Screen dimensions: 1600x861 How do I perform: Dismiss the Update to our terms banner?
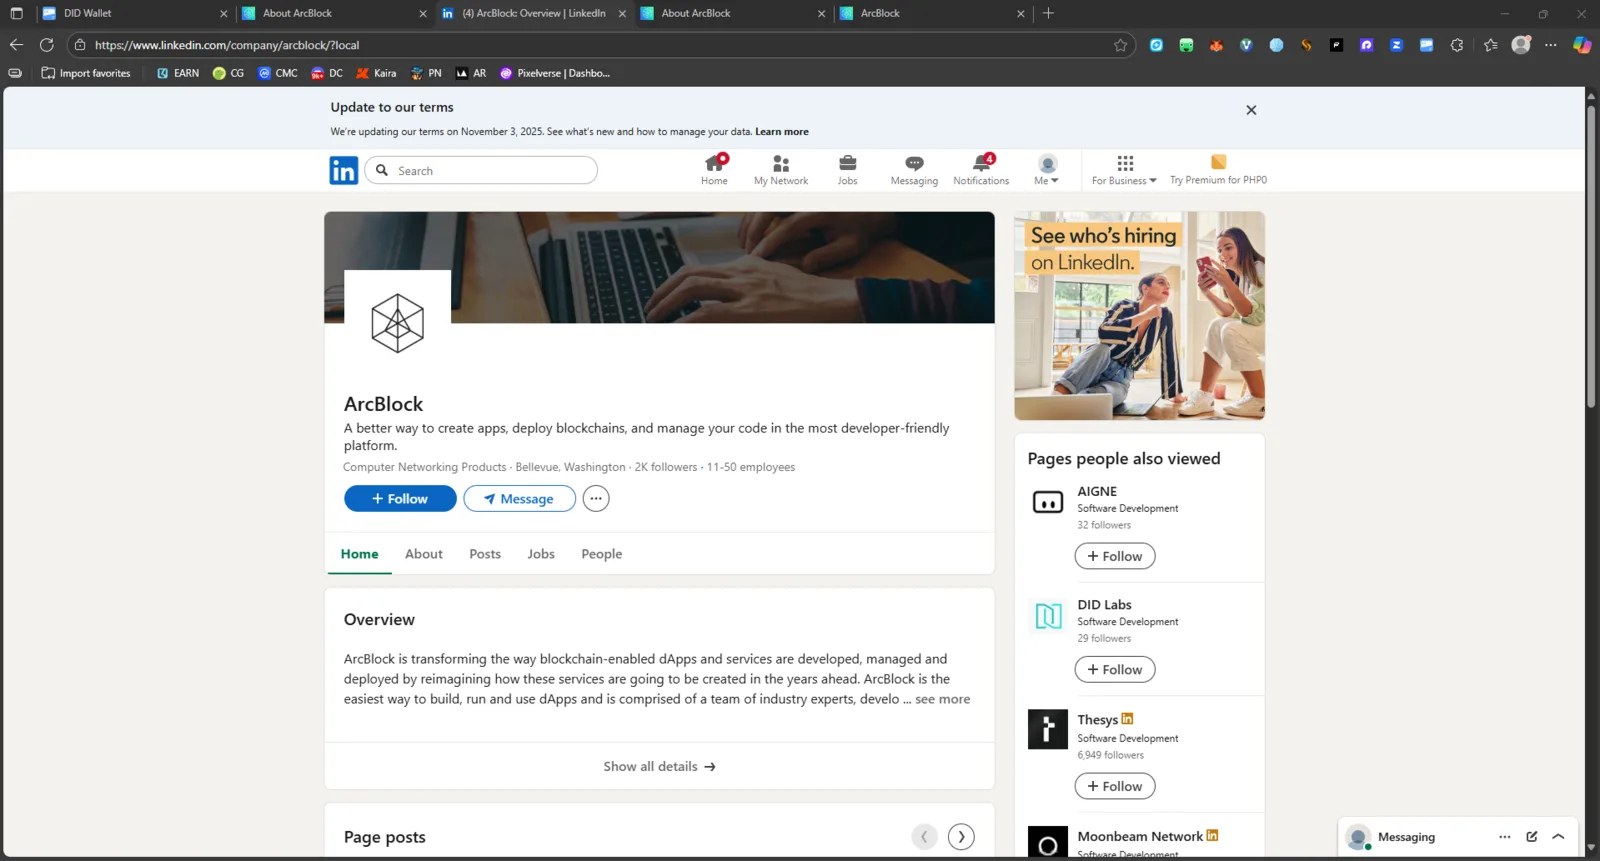click(x=1251, y=110)
